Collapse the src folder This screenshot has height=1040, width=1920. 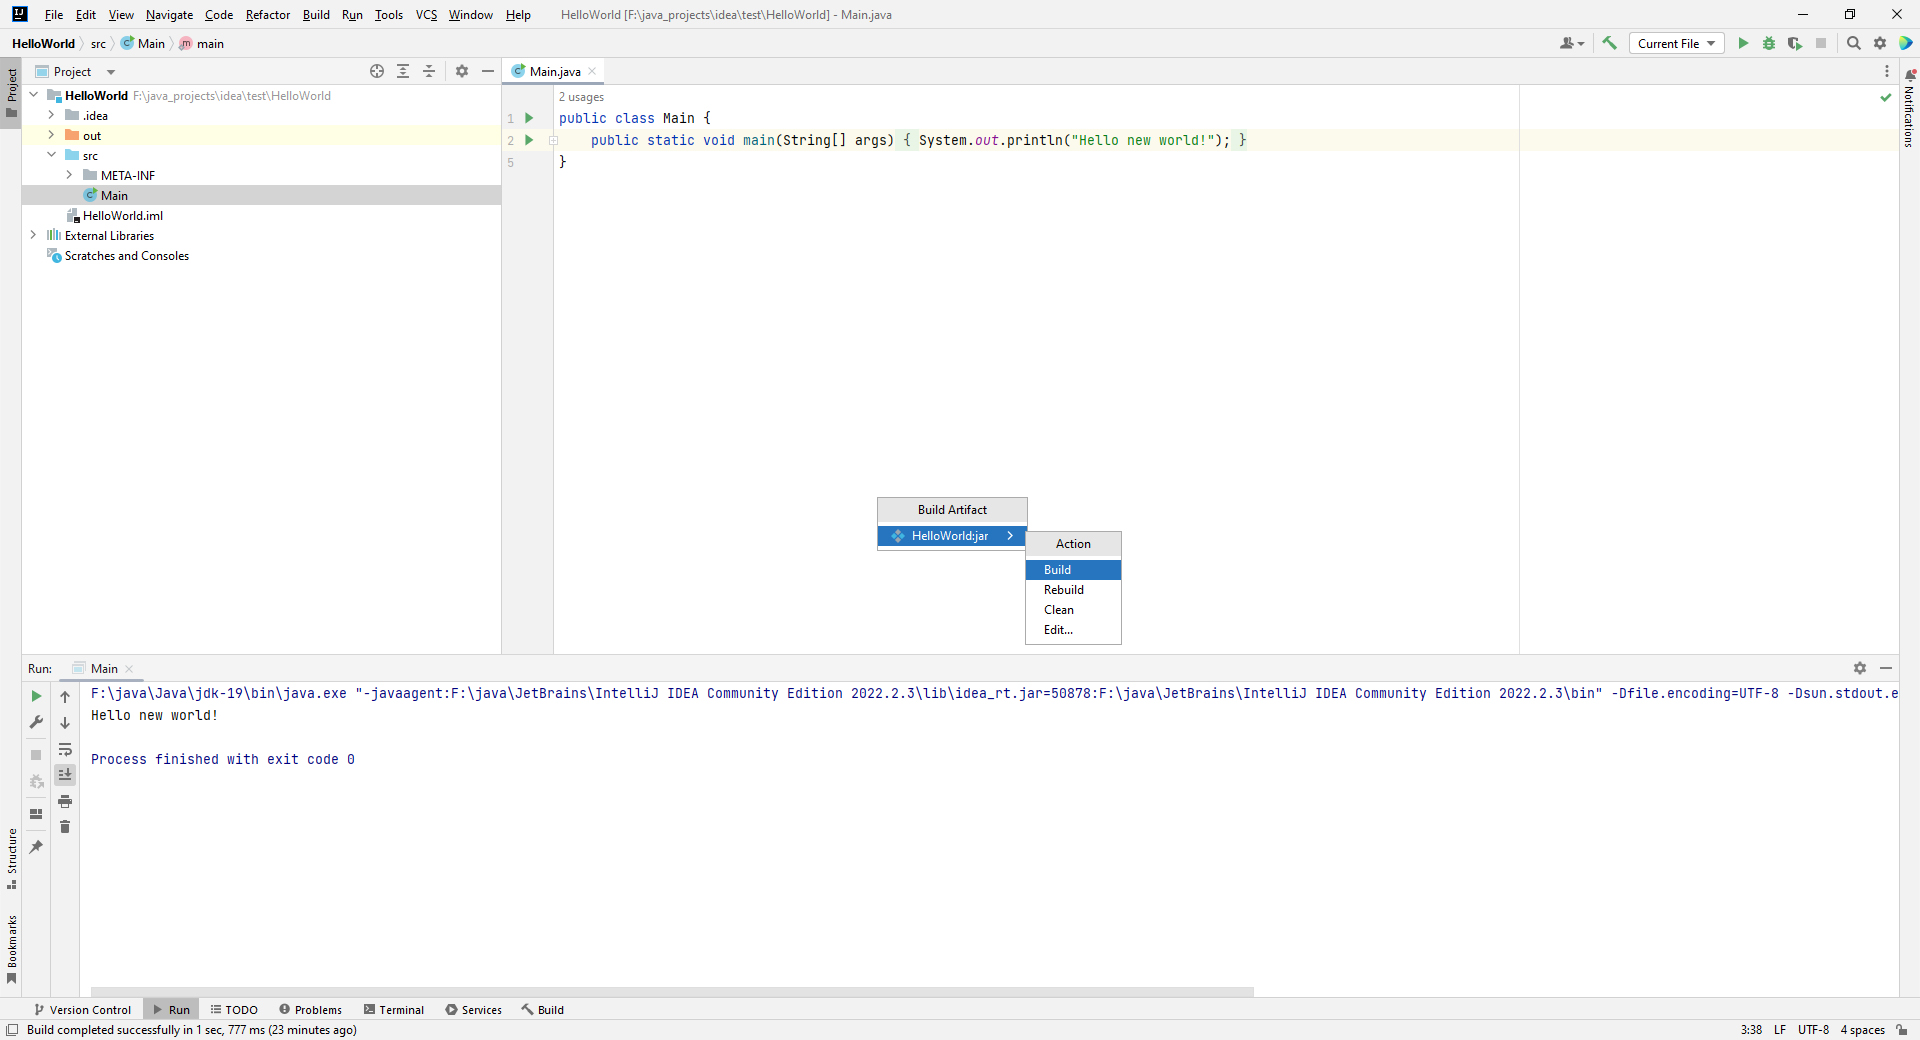click(51, 155)
